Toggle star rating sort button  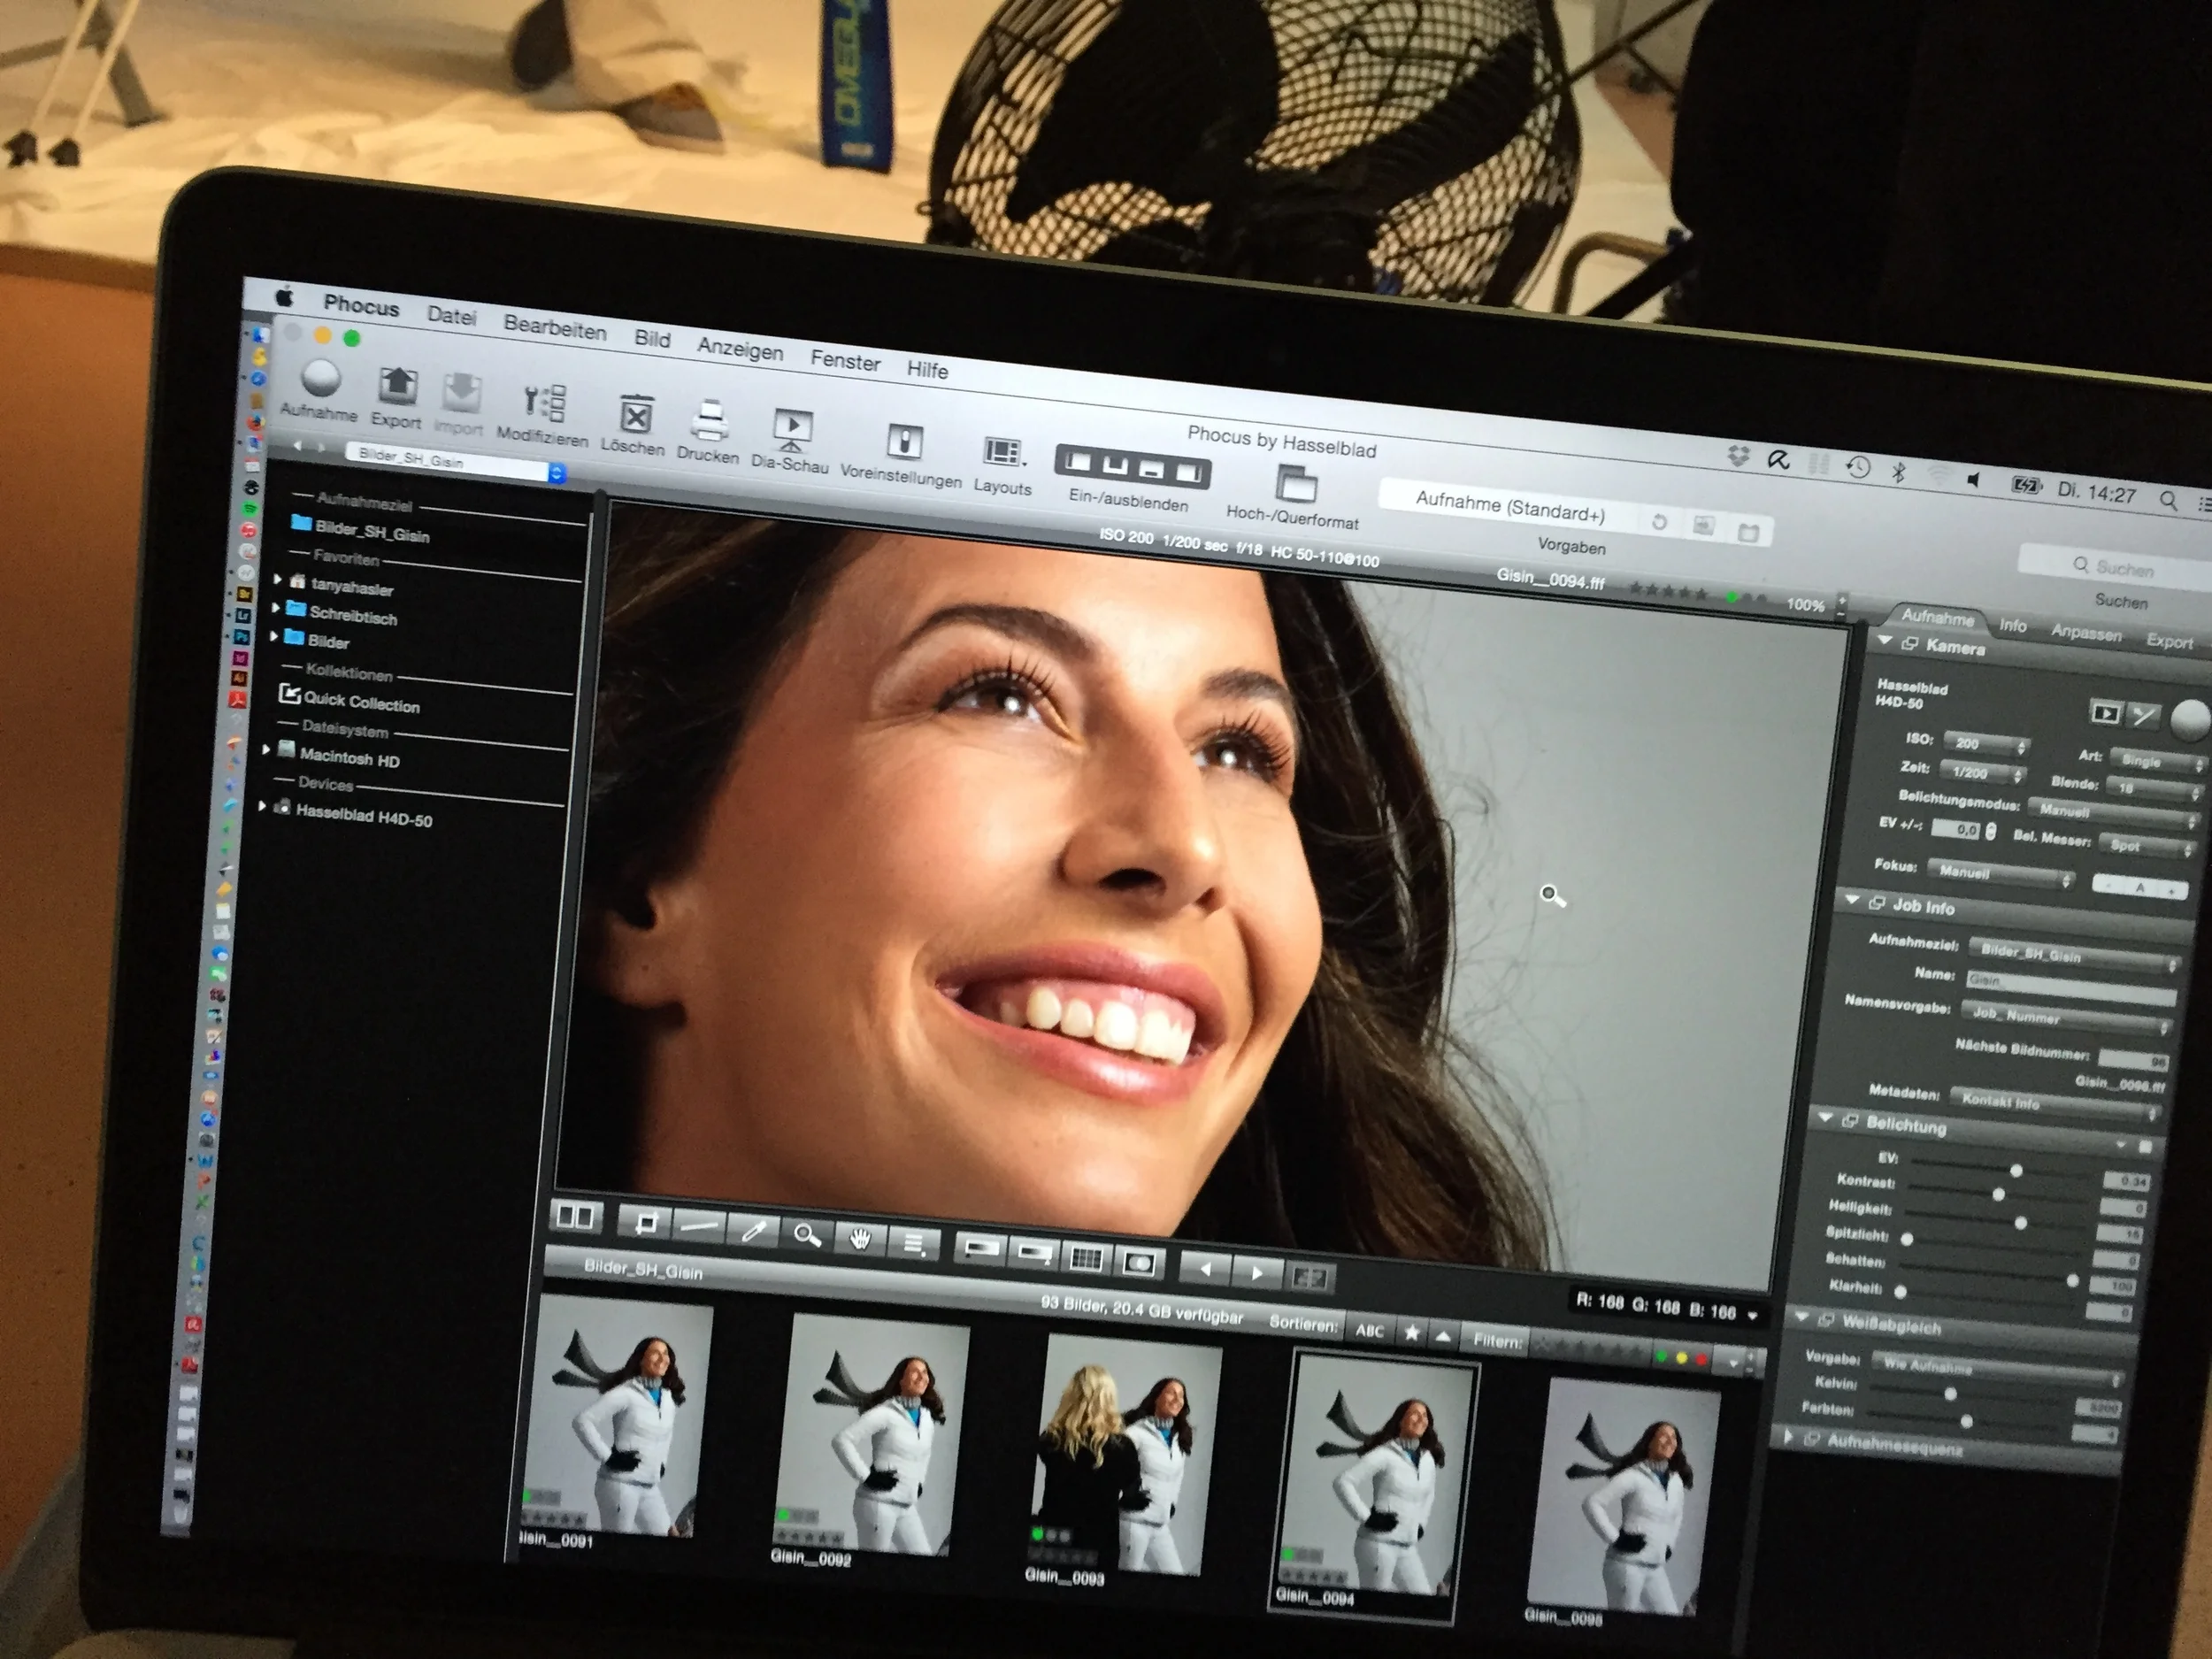coord(1411,1333)
